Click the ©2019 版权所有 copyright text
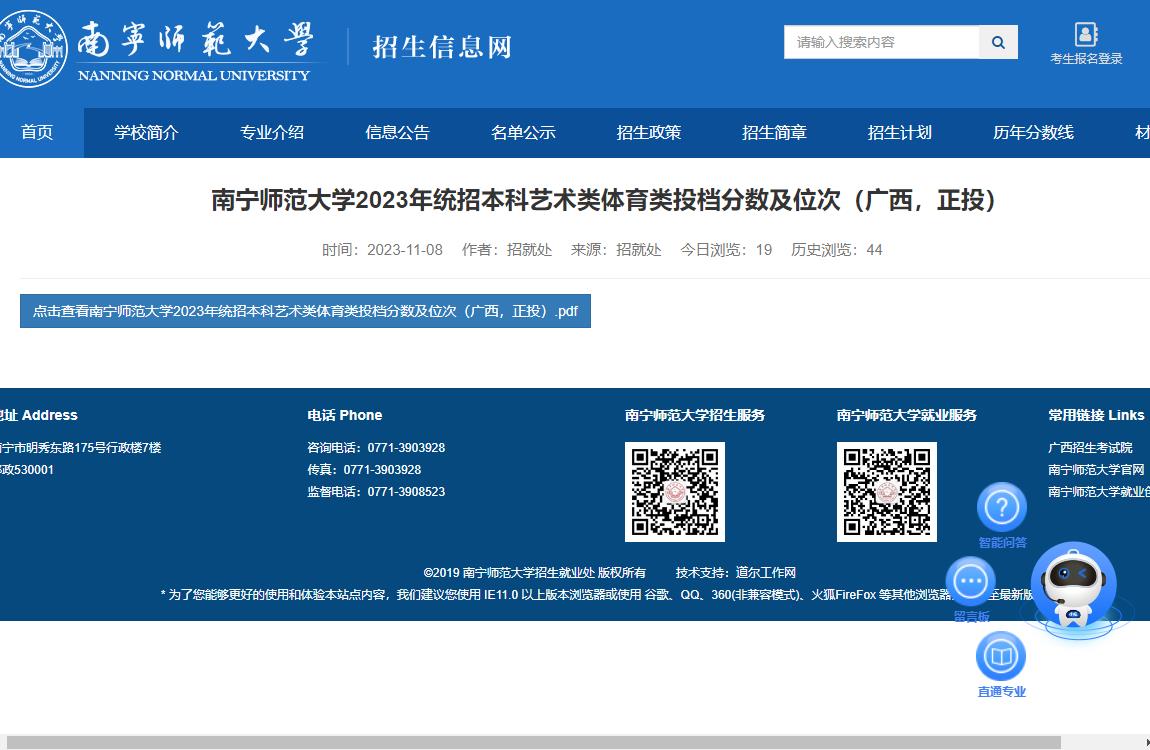 tap(535, 573)
